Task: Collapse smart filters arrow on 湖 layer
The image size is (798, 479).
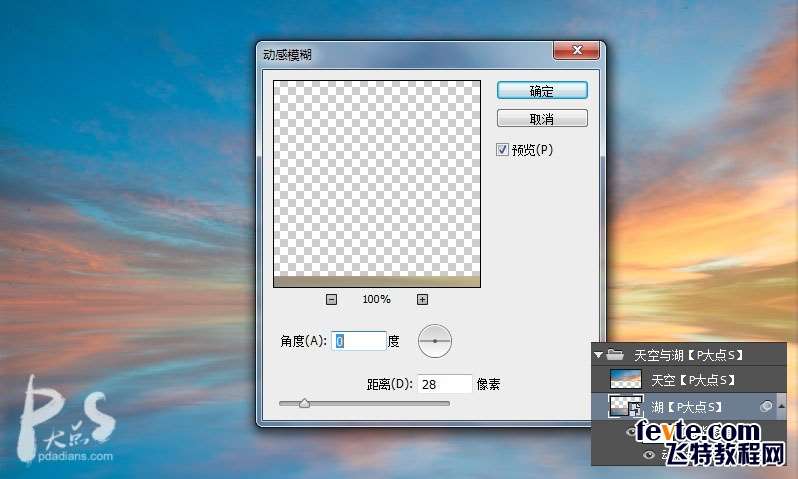Action: 781,406
